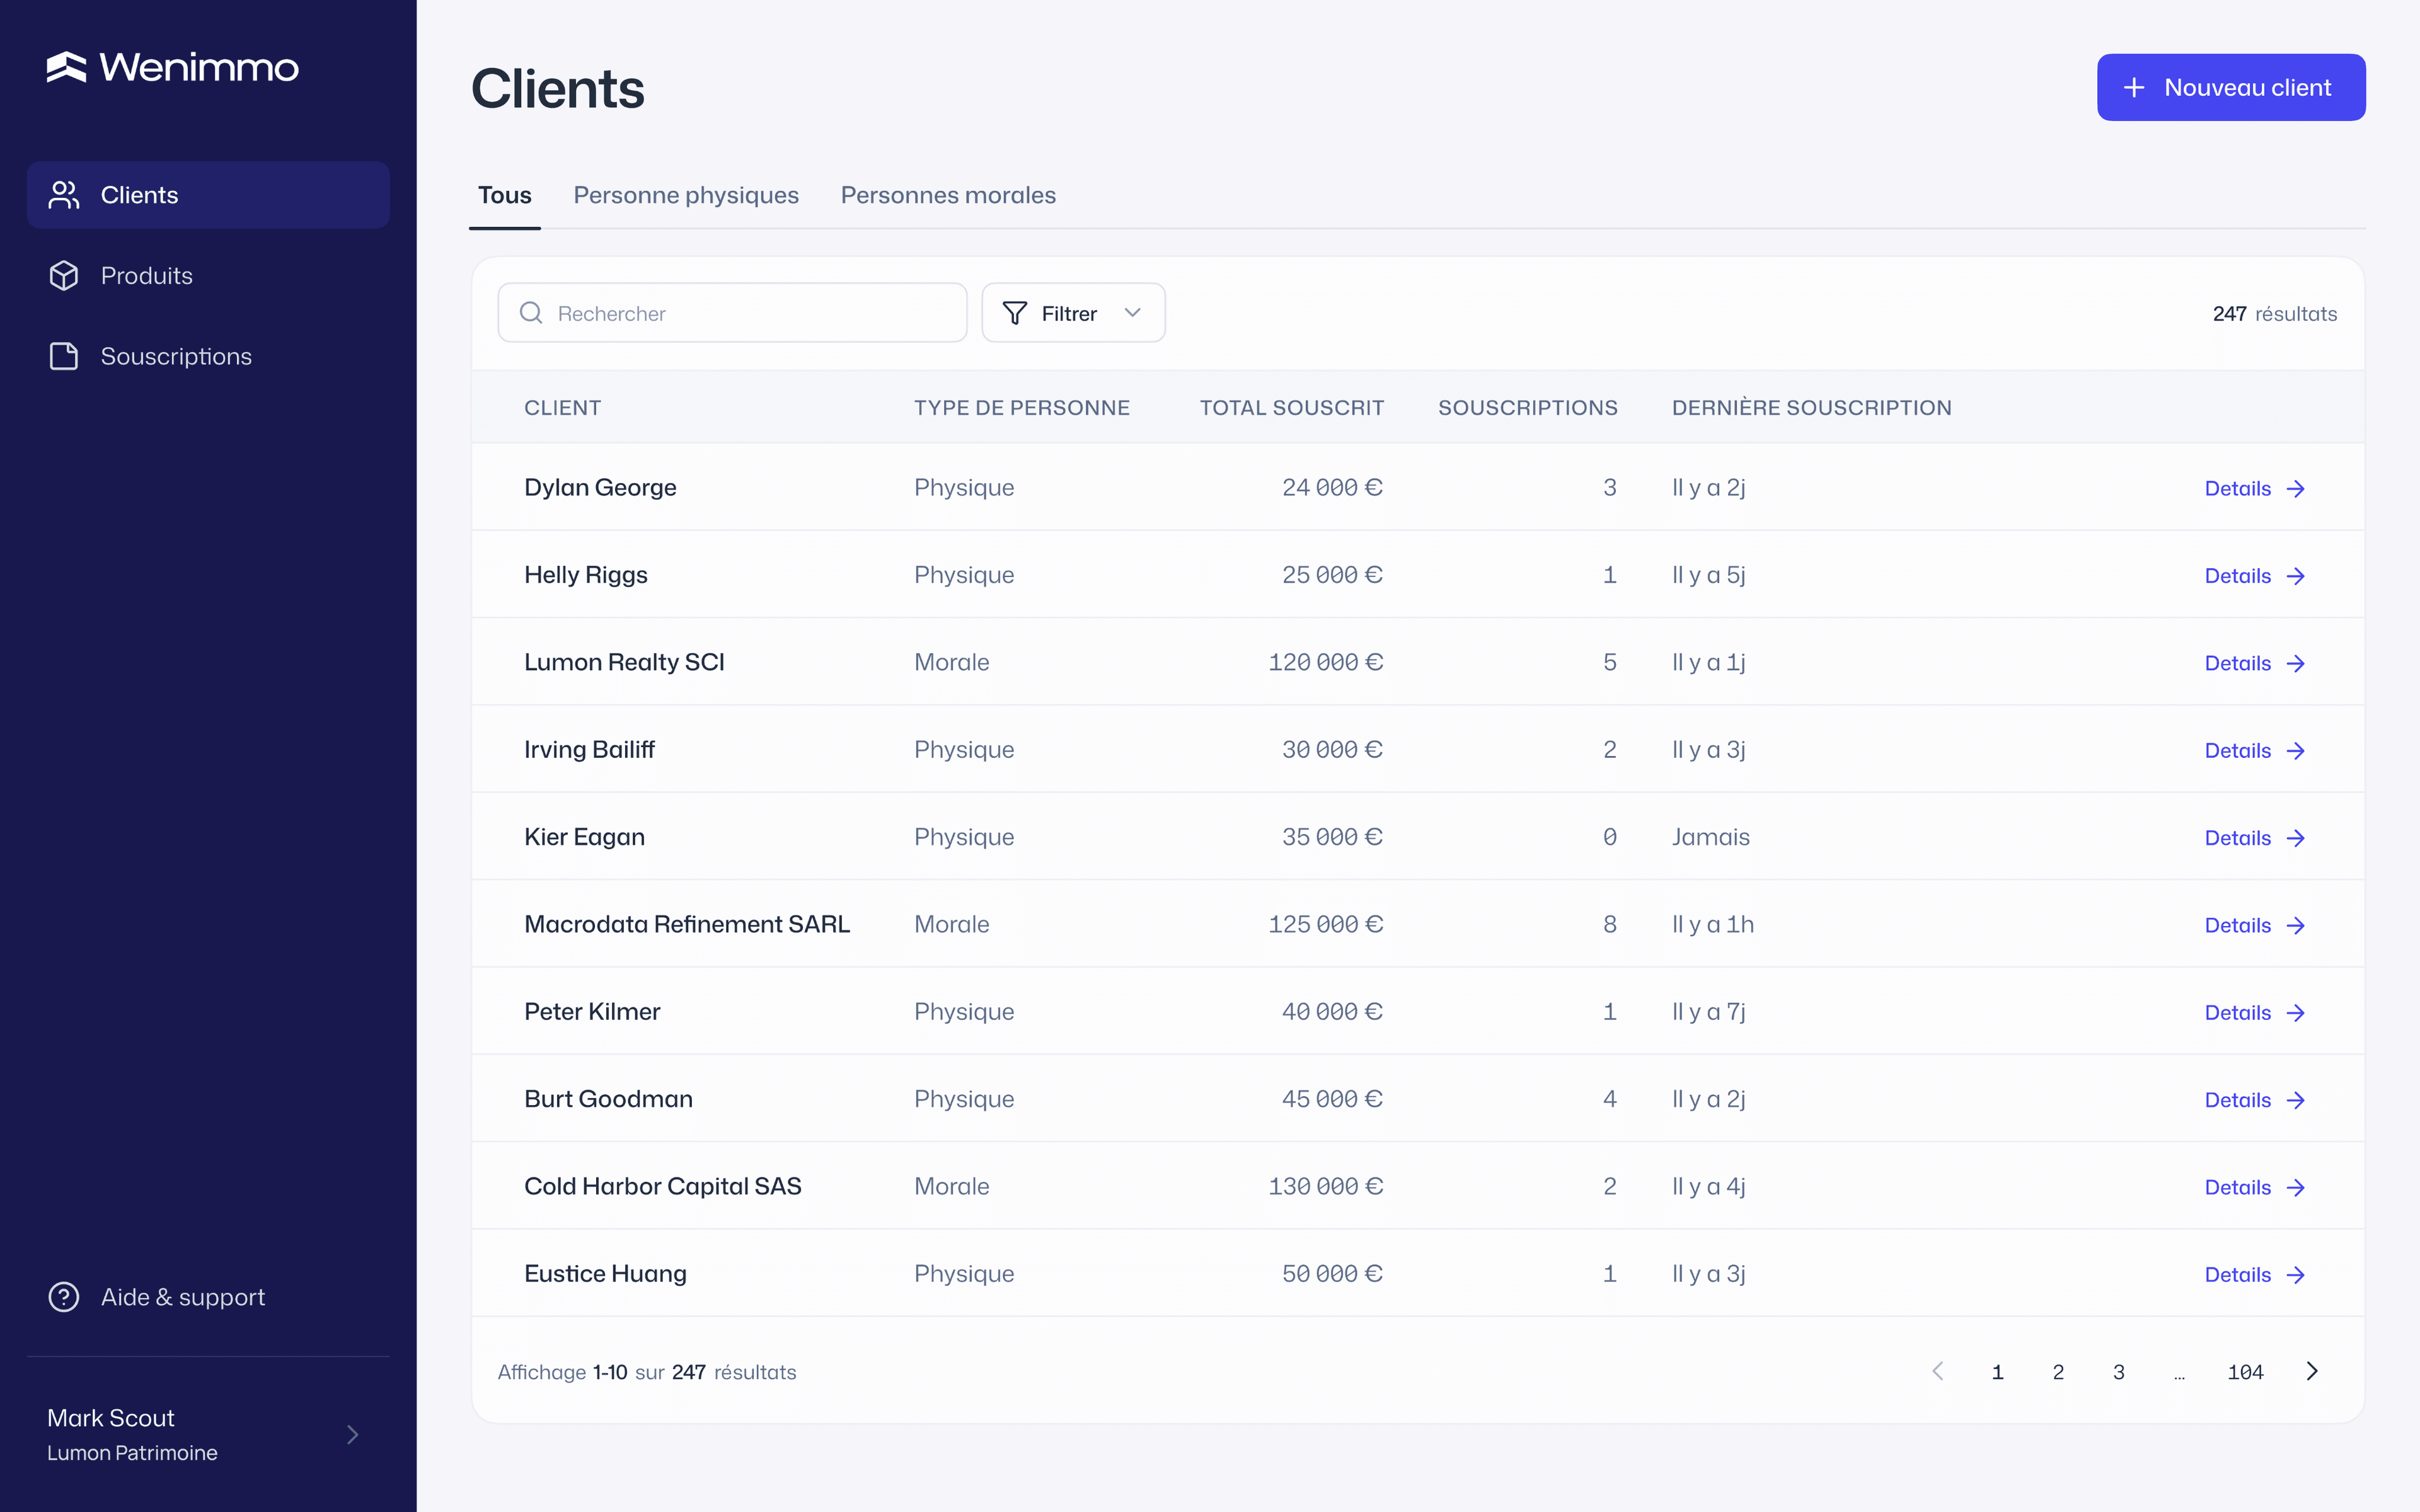
Task: Click the arrow icon in Eustice Huang's row
Action: 2296,1274
